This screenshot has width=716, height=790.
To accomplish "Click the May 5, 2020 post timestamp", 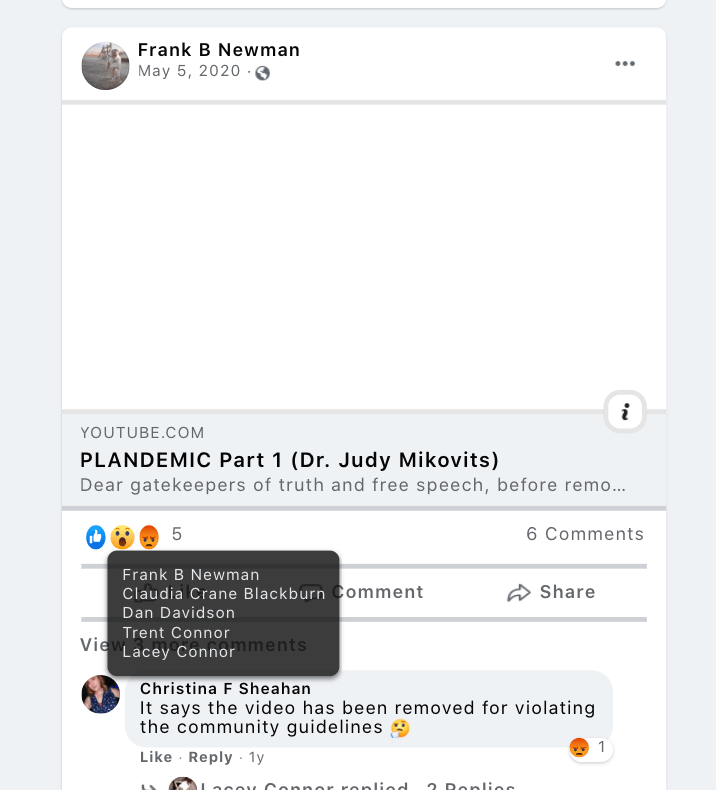I will point(189,71).
